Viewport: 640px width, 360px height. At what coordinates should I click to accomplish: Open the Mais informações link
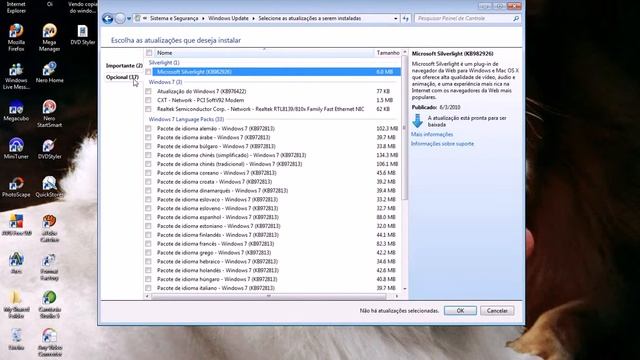click(432, 134)
